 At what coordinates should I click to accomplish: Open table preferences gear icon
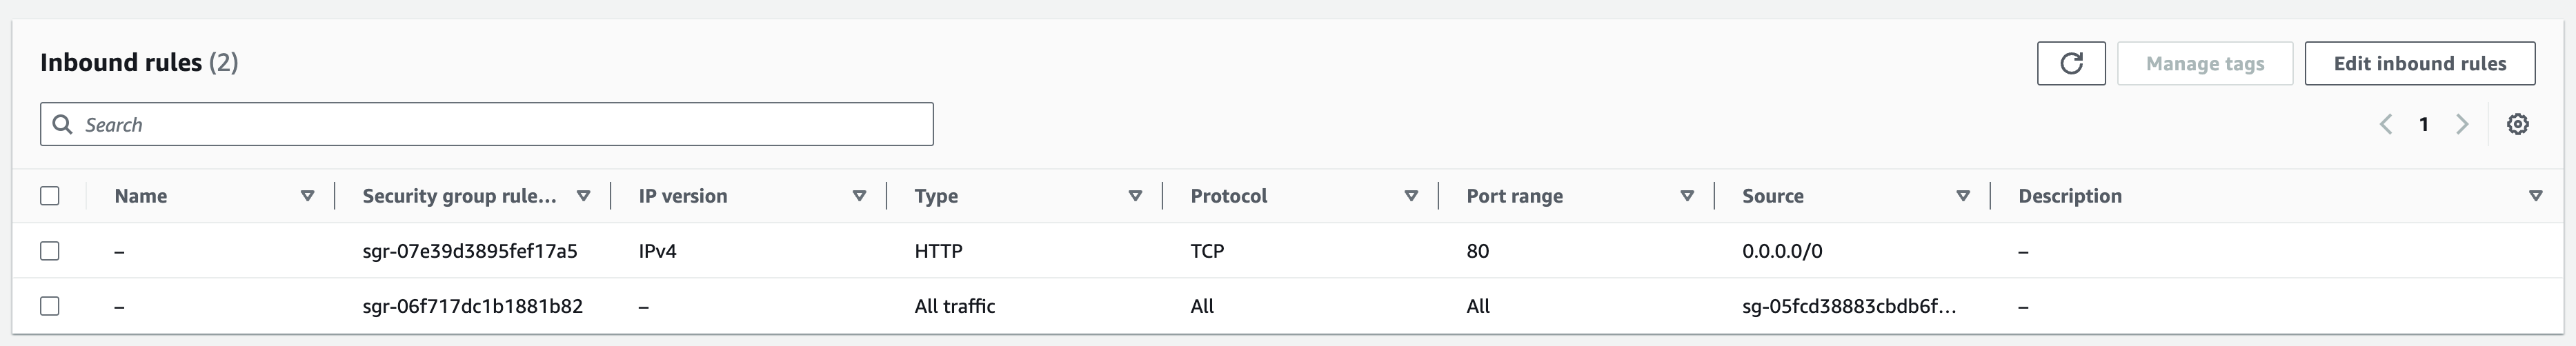[x=2518, y=124]
